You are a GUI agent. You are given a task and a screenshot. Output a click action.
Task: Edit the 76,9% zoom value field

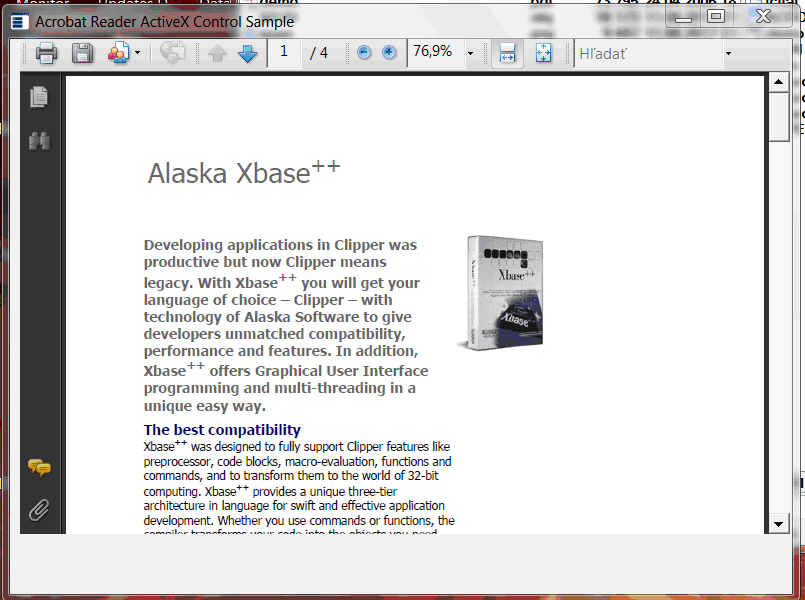click(436, 52)
